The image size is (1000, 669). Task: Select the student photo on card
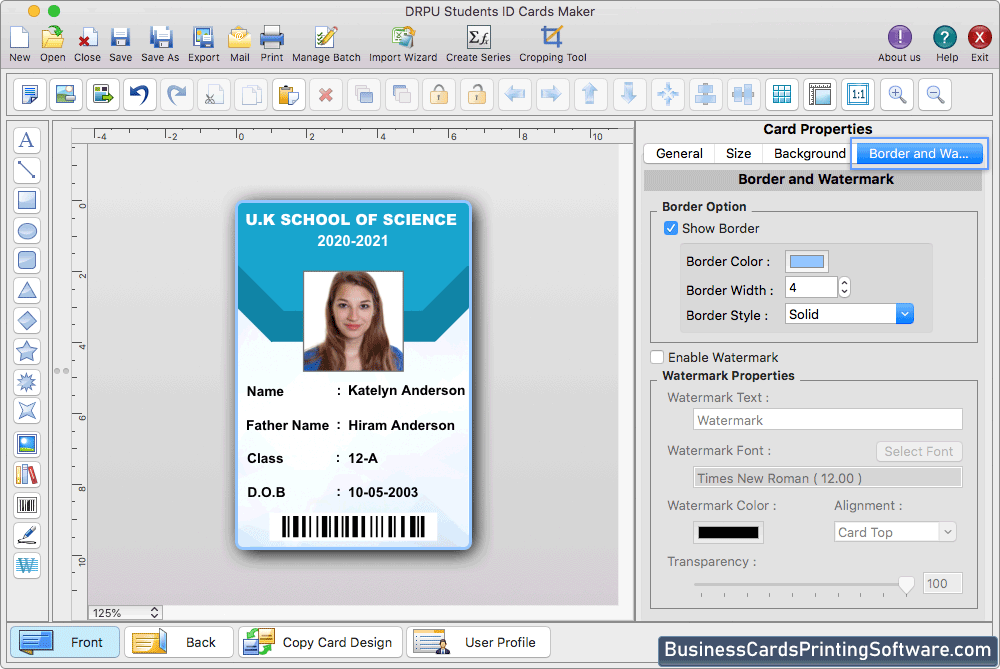353,321
